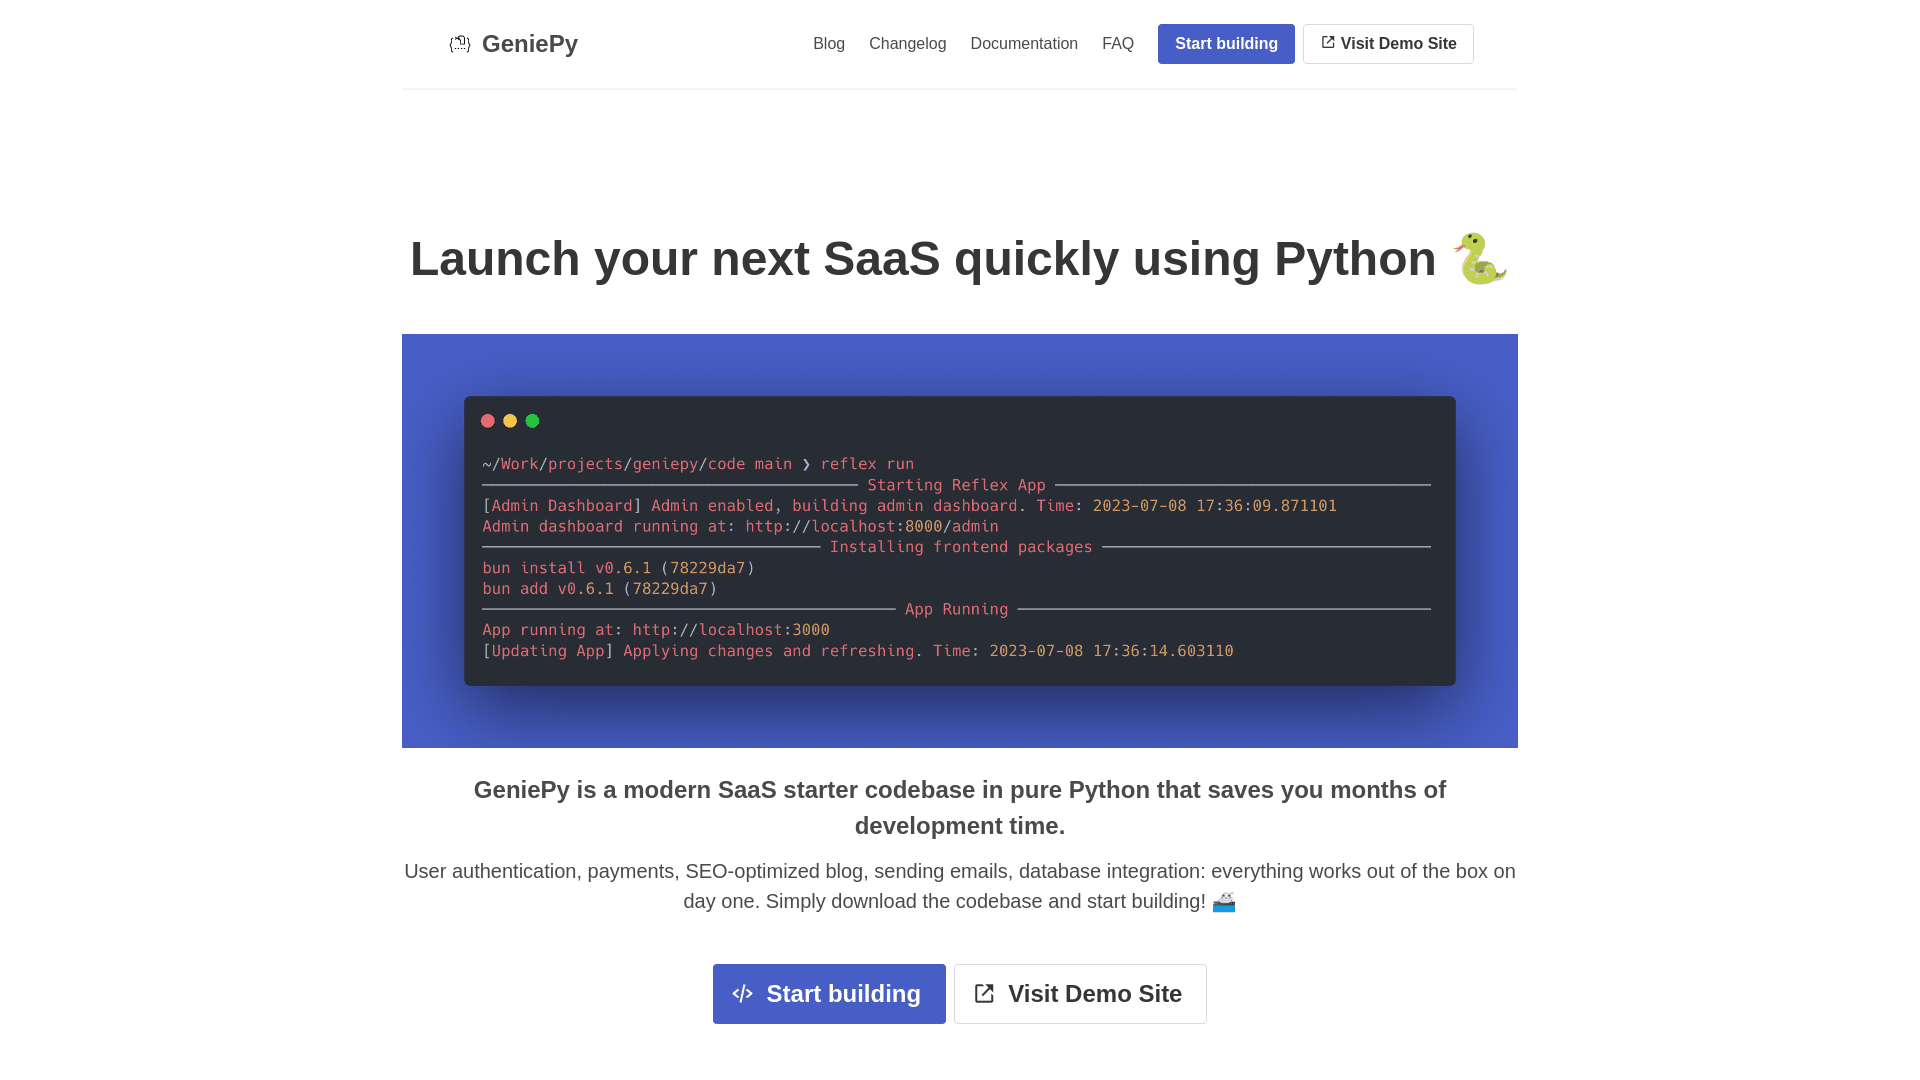Screen dimensions: 1920x1080
Task: Click the ship emoji after start building
Action: click(x=1224, y=902)
